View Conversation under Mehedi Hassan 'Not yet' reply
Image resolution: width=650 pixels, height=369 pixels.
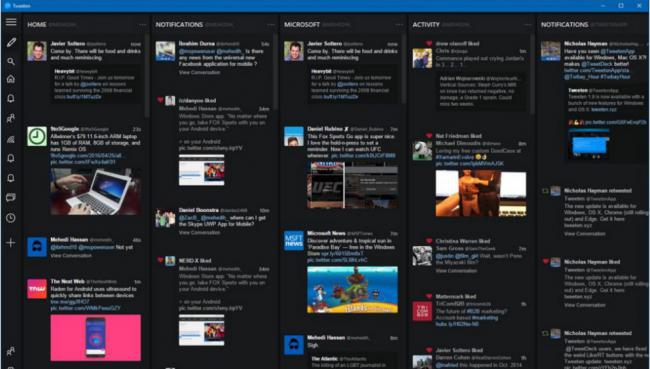click(x=71, y=256)
